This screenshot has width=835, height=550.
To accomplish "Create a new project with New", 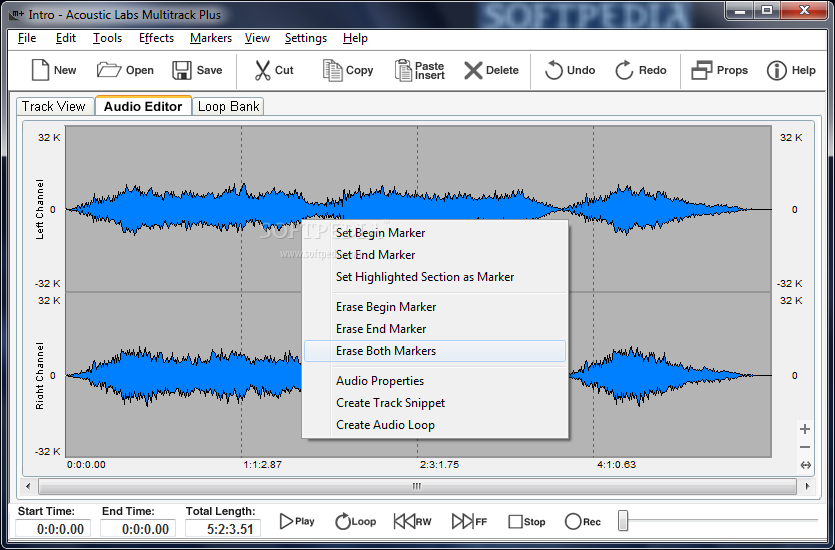I will (x=53, y=70).
